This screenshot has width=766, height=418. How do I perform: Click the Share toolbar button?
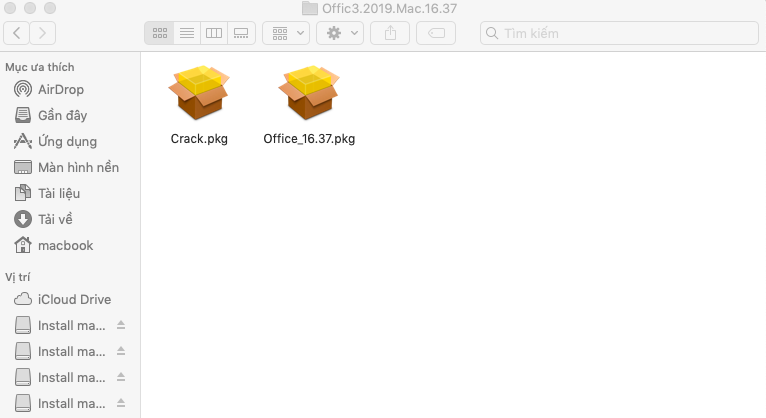(x=390, y=33)
